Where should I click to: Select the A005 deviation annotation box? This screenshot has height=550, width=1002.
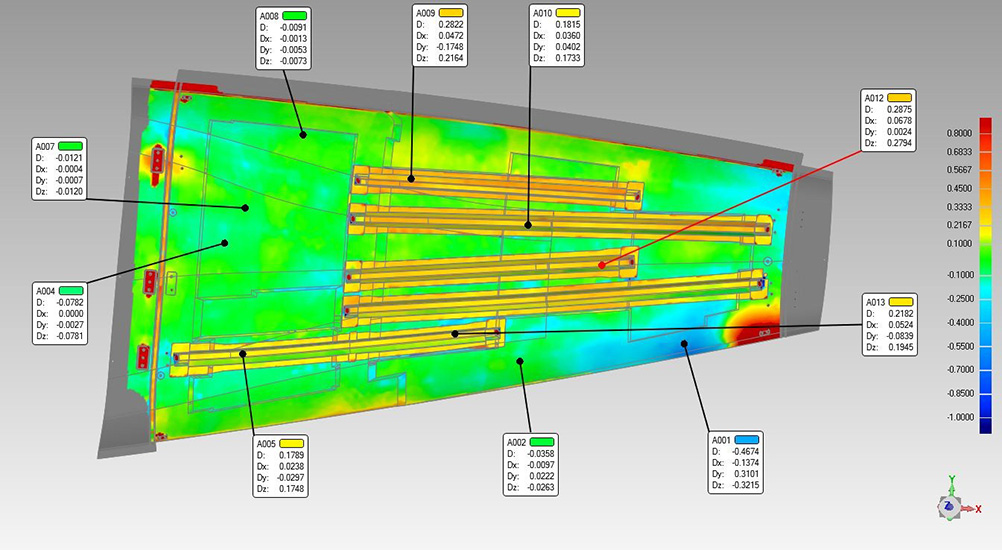[280, 466]
